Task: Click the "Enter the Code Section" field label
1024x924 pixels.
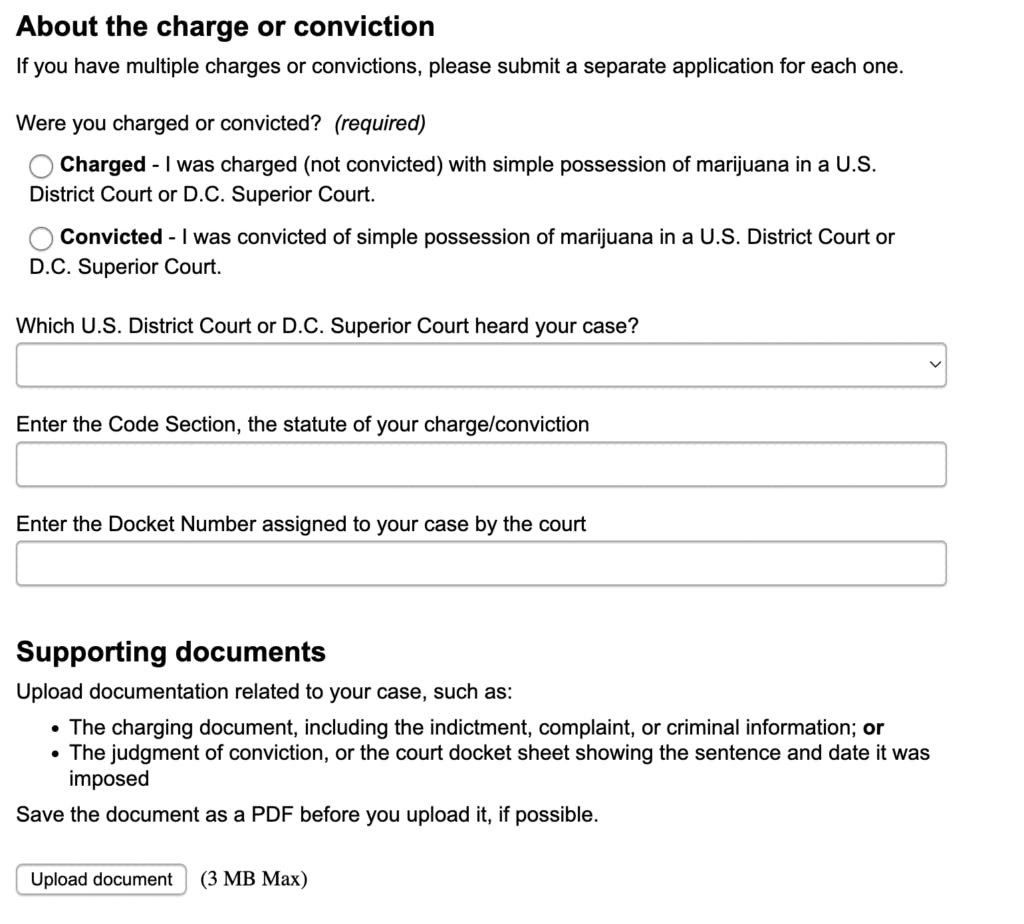Action: click(302, 424)
